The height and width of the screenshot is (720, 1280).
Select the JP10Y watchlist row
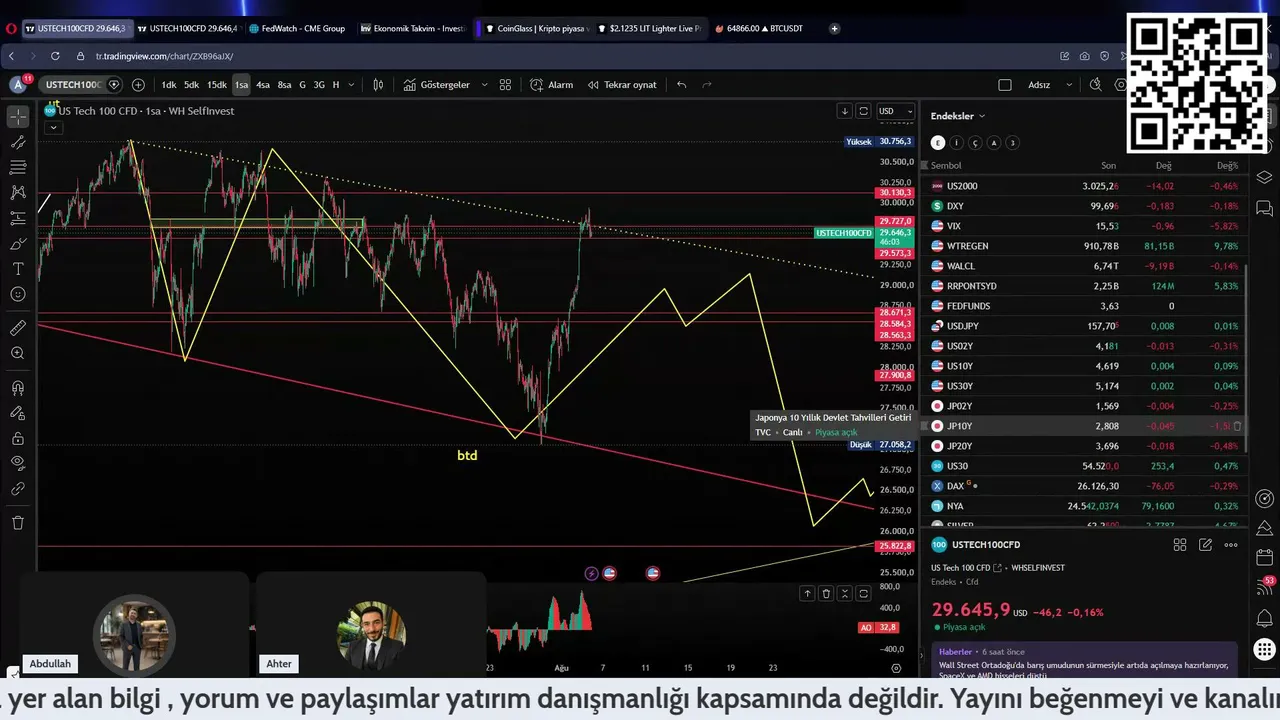[1085, 426]
